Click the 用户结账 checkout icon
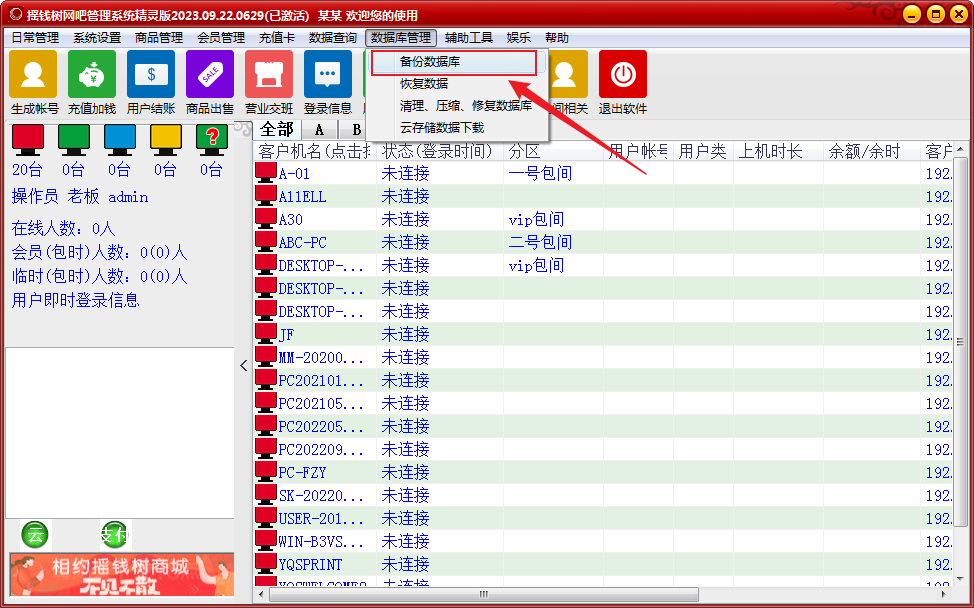This screenshot has width=974, height=608. [151, 76]
